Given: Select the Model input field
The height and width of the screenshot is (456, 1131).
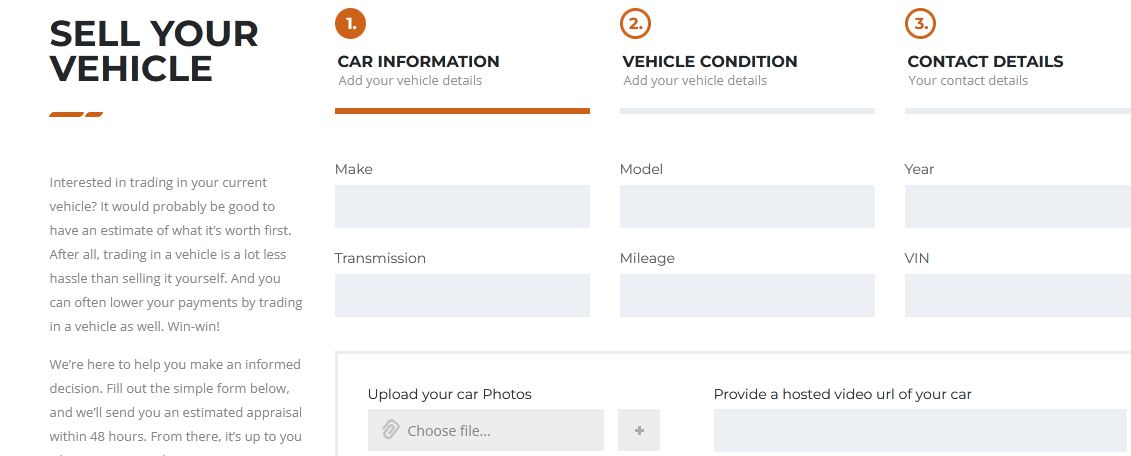Looking at the screenshot, I should tap(747, 206).
